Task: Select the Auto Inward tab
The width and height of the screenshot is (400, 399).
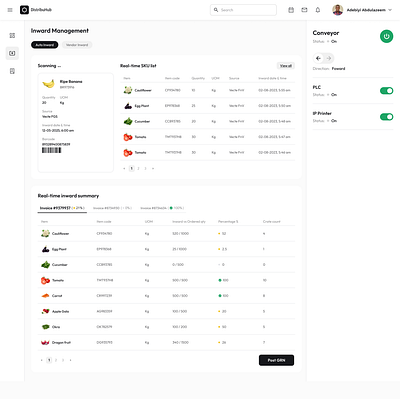Action: click(45, 45)
